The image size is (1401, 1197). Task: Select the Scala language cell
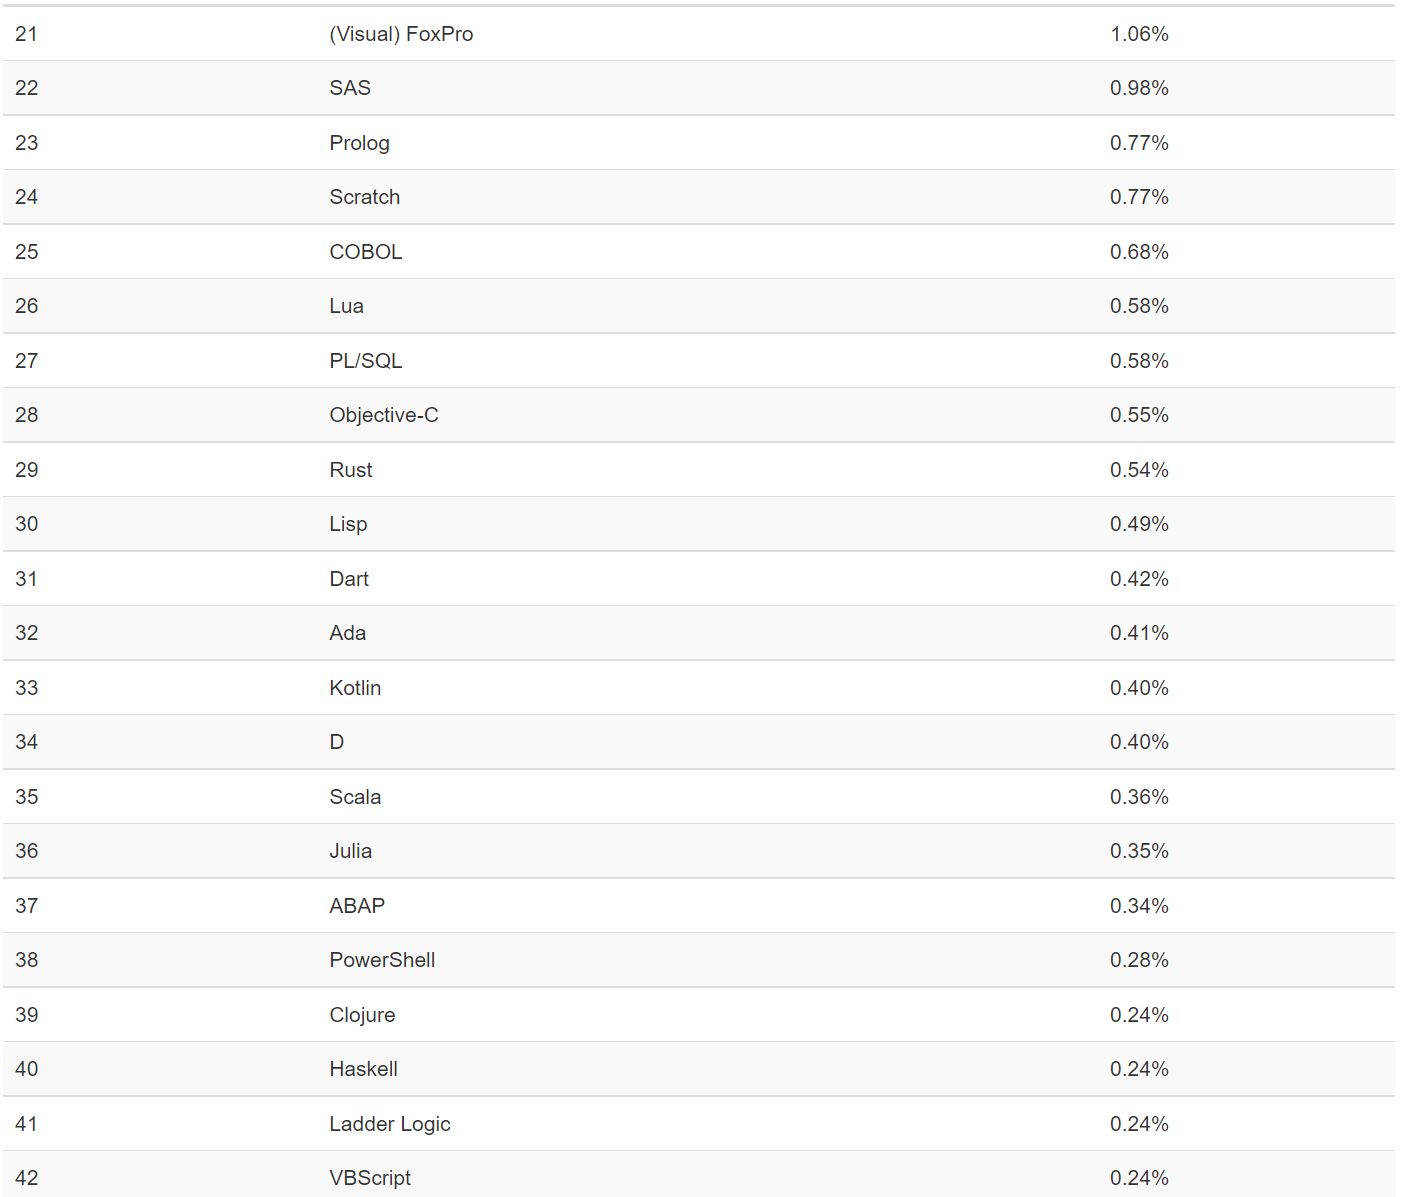(355, 797)
